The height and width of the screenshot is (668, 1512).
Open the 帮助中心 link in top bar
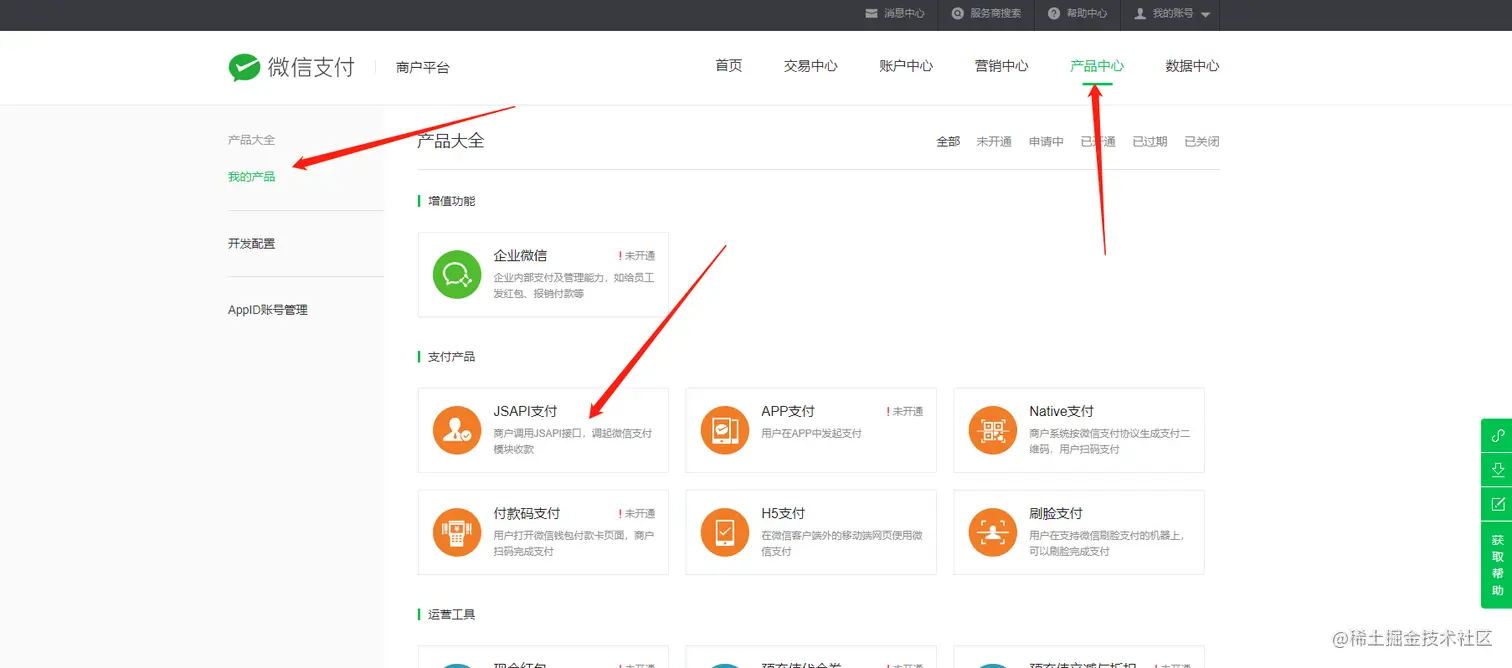click(x=1087, y=14)
